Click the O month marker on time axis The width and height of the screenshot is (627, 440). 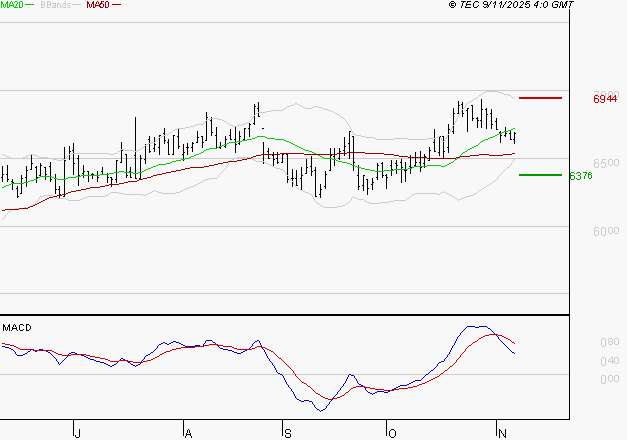[393, 433]
